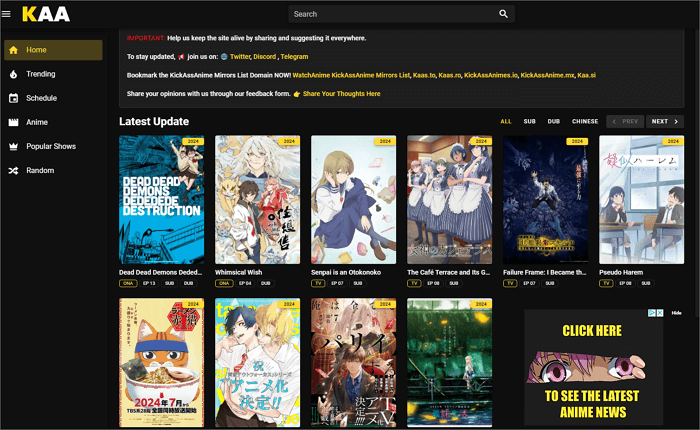Open Anime in the sidebar
The height and width of the screenshot is (430, 700).
coord(37,122)
